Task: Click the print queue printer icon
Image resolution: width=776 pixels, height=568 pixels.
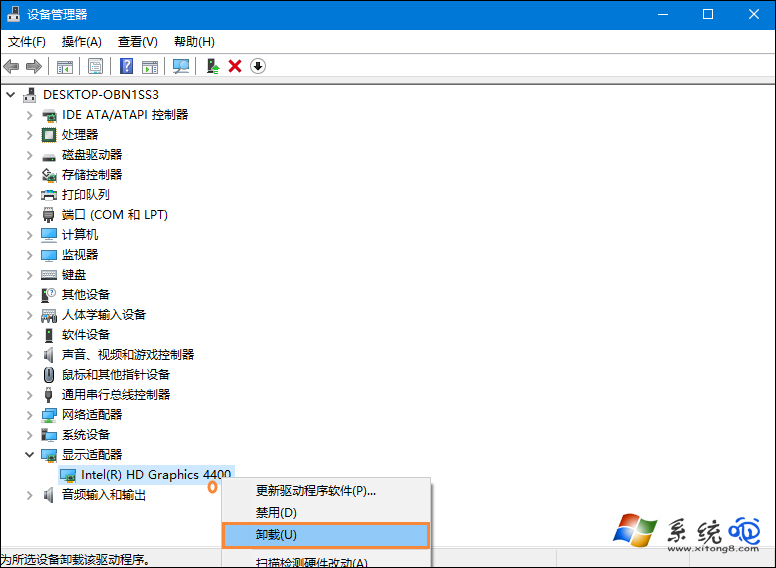Action: point(49,195)
